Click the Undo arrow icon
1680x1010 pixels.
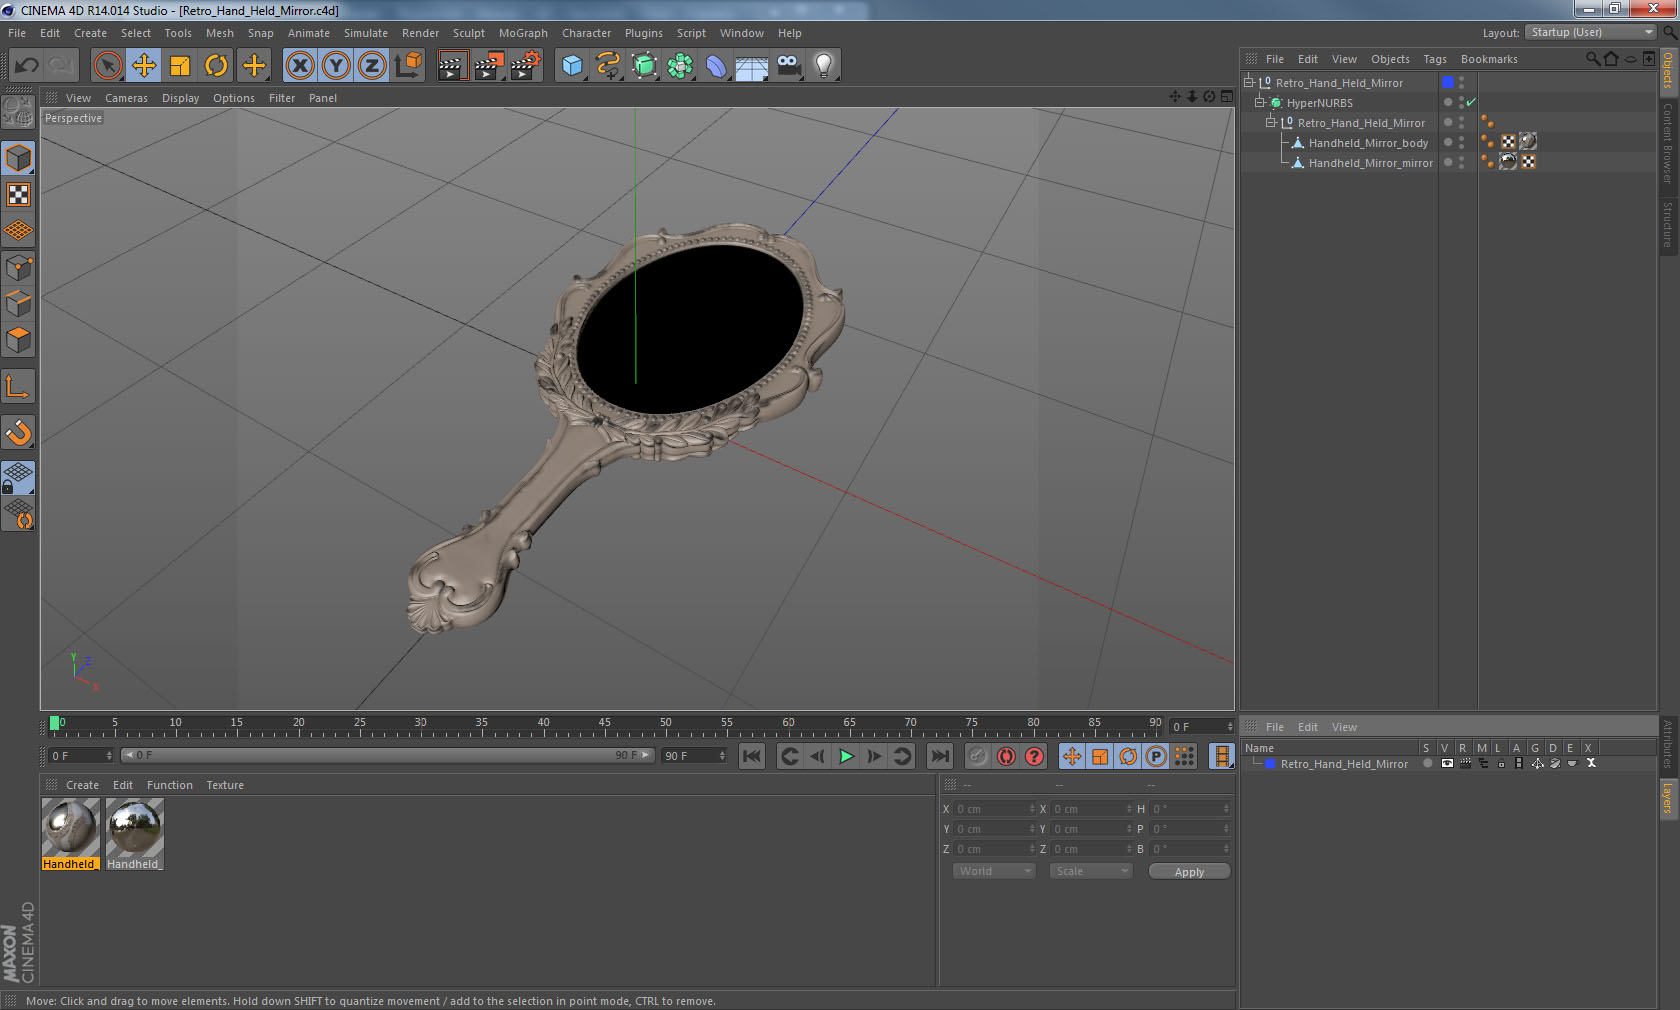pyautogui.click(x=27, y=66)
